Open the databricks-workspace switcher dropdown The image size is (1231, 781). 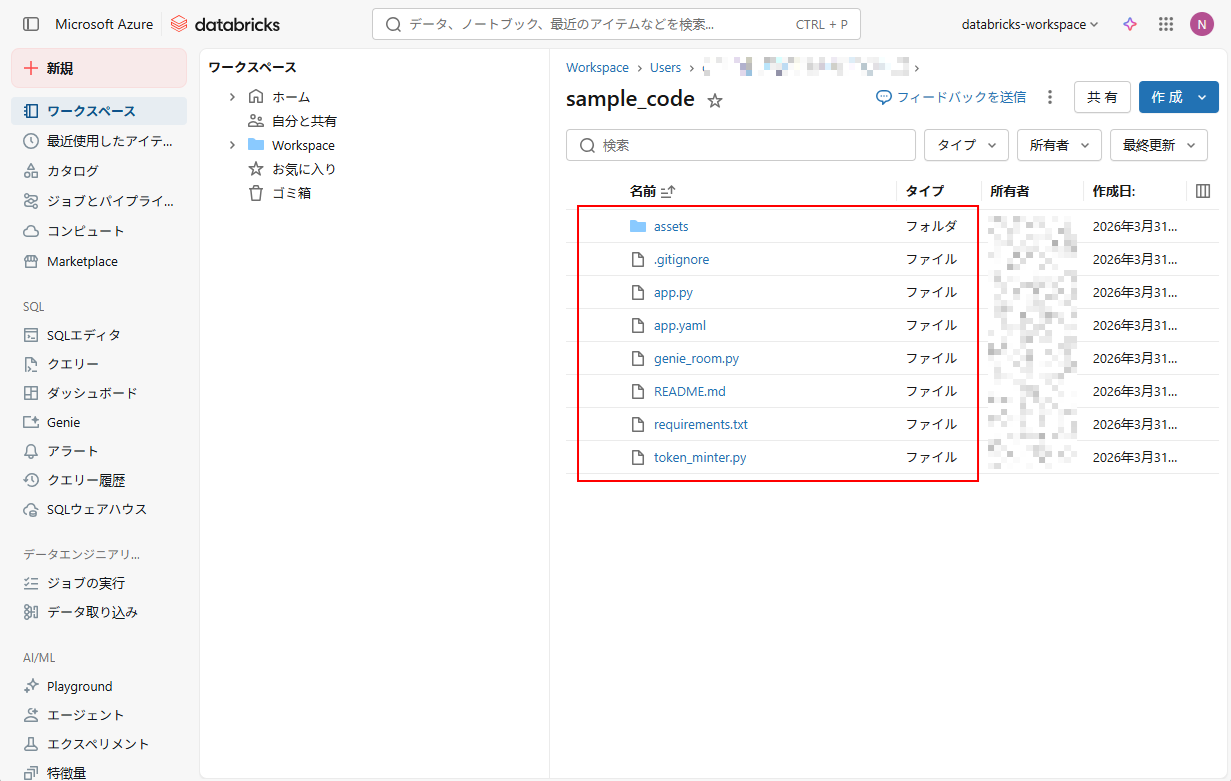pyautogui.click(x=1029, y=24)
